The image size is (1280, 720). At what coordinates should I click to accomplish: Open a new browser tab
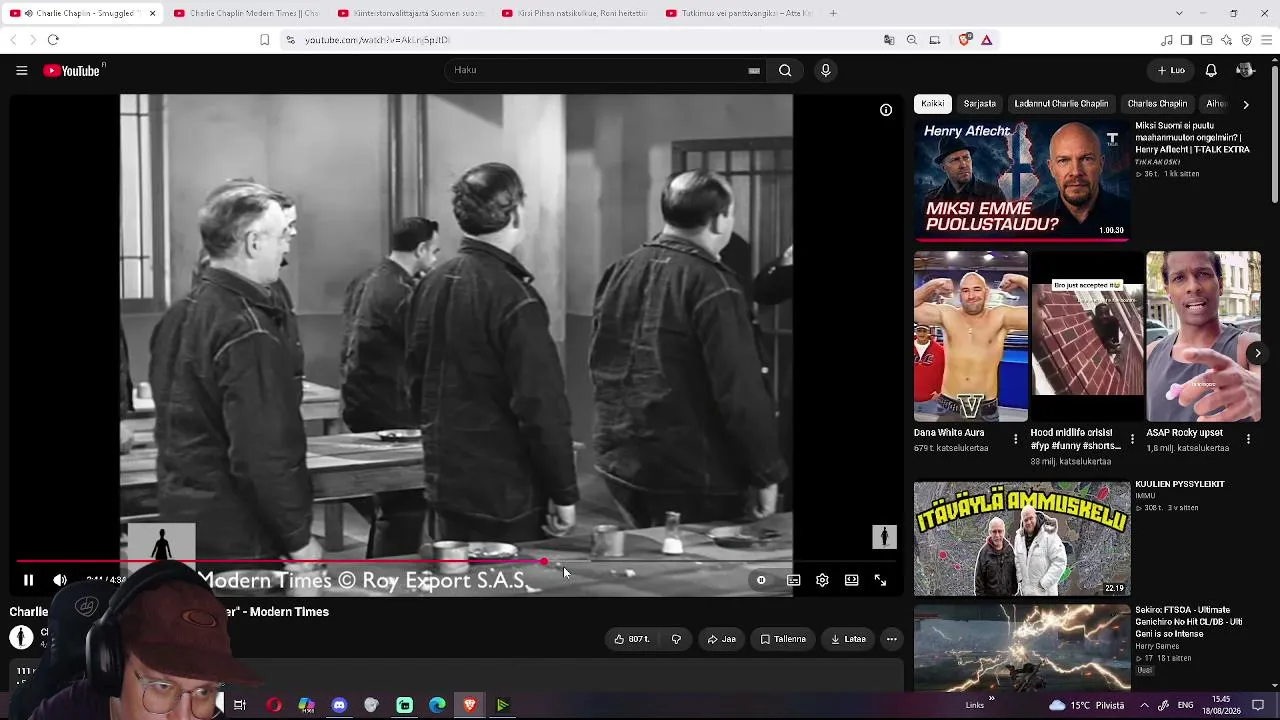pos(833,13)
